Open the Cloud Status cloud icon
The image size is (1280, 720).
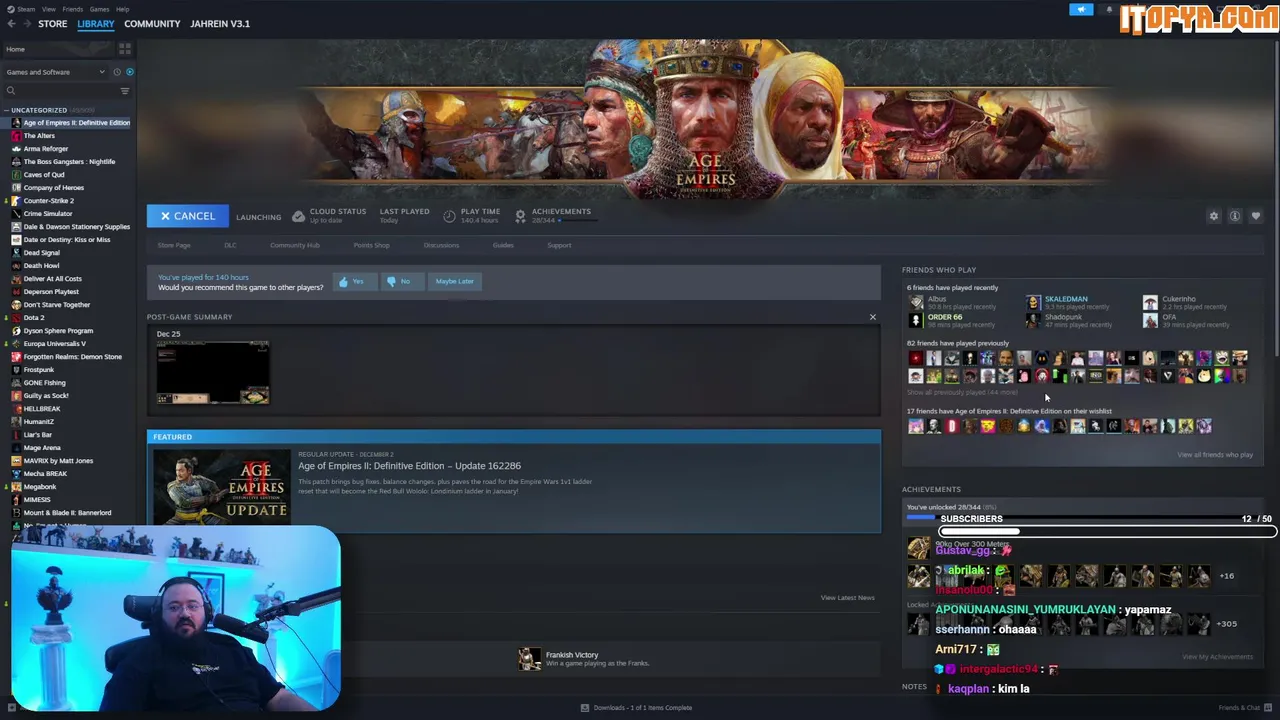[x=298, y=216]
